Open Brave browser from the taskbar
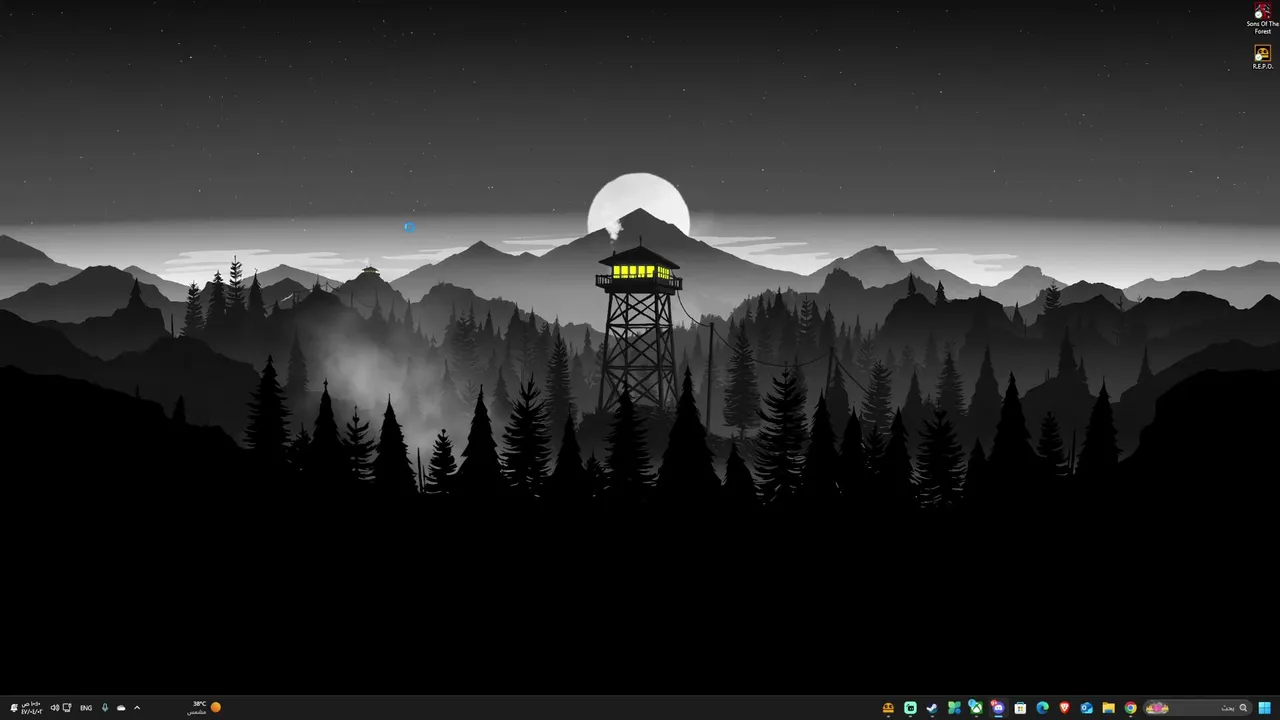Screen dimensions: 1280x720 coord(1064,708)
